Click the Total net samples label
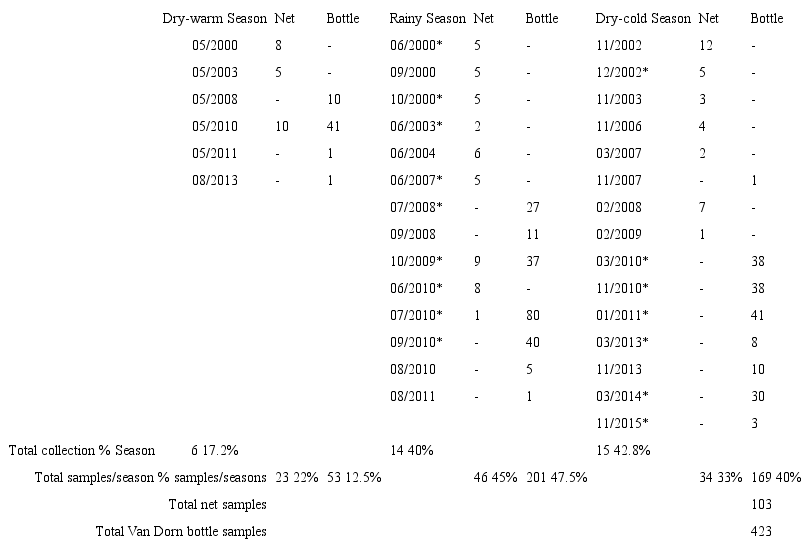This screenshot has width=810, height=548. click(x=218, y=504)
